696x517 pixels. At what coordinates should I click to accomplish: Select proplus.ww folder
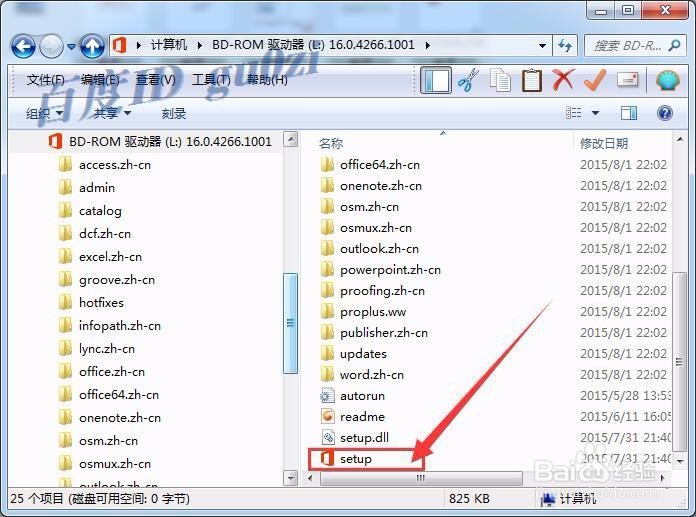point(364,312)
